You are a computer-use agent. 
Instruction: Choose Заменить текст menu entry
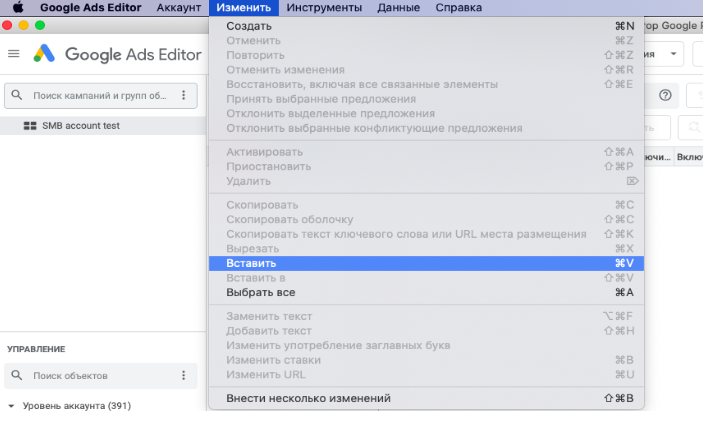(x=426, y=316)
